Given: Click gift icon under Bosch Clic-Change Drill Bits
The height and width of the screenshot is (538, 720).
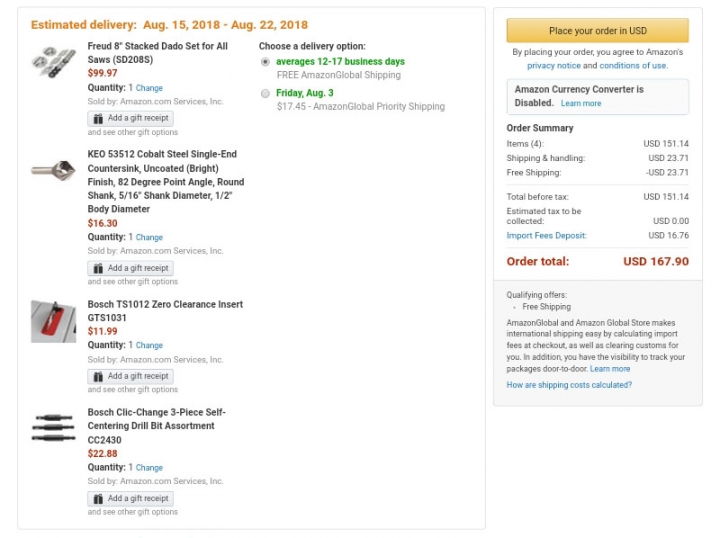Looking at the screenshot, I should (98, 499).
